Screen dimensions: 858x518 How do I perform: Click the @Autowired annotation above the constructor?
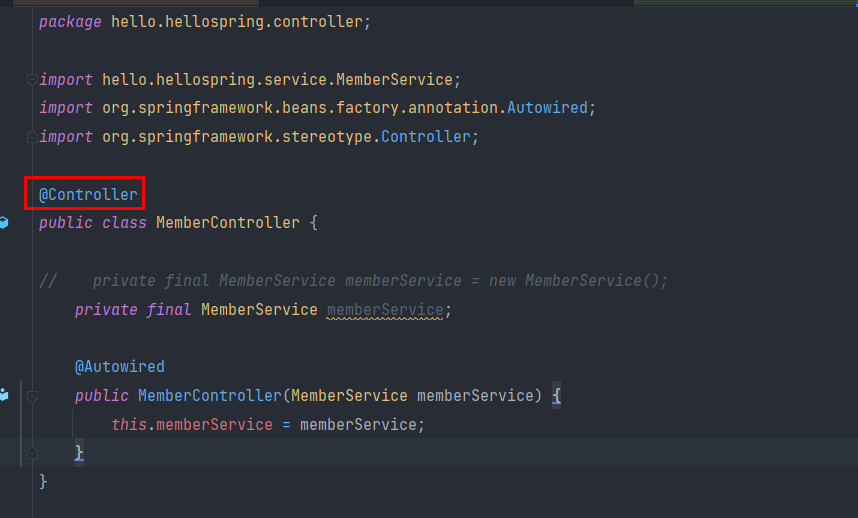click(119, 366)
